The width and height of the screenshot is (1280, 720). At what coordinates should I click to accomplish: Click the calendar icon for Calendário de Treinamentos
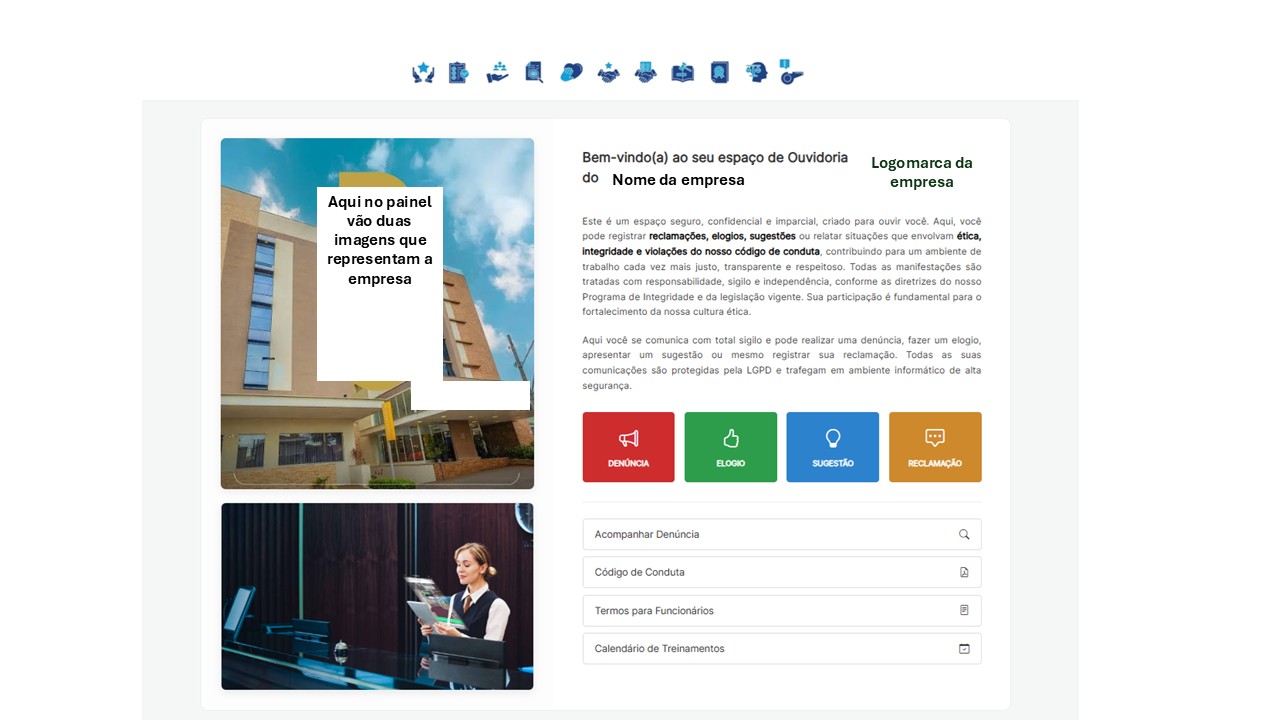click(x=964, y=648)
